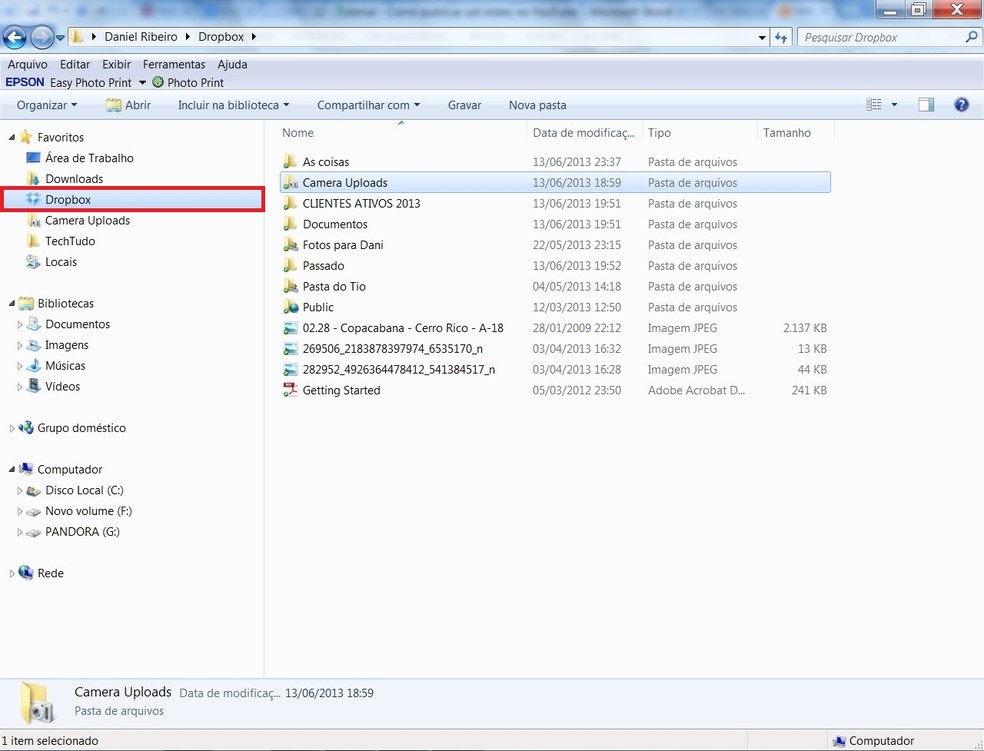Click the Forward navigation arrow
This screenshot has height=751, width=984.
point(42,38)
